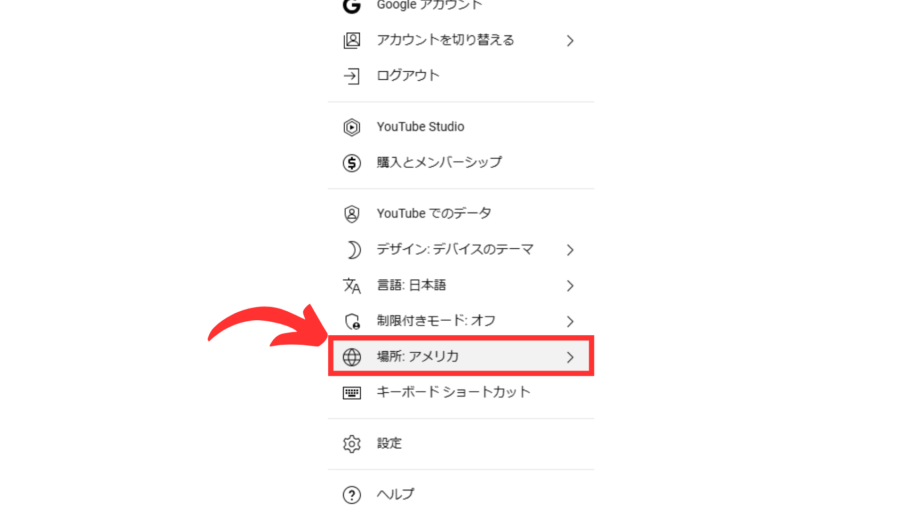Click the shield person data icon

[x=351, y=214]
